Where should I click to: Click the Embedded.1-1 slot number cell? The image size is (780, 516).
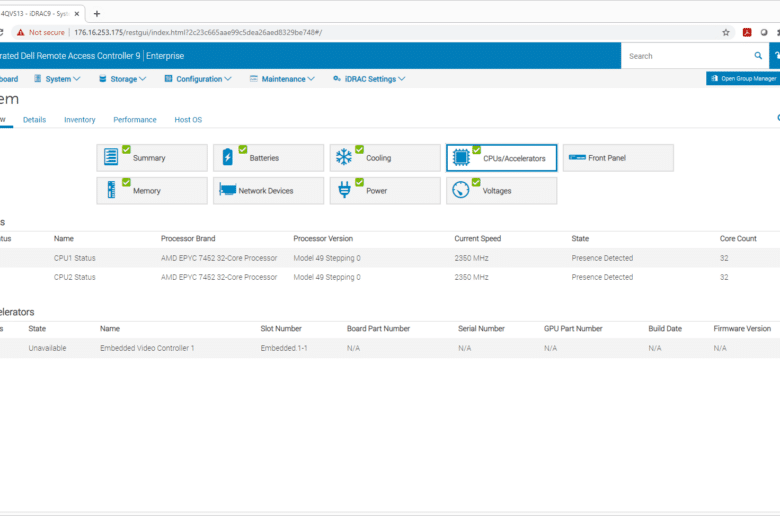(284, 348)
